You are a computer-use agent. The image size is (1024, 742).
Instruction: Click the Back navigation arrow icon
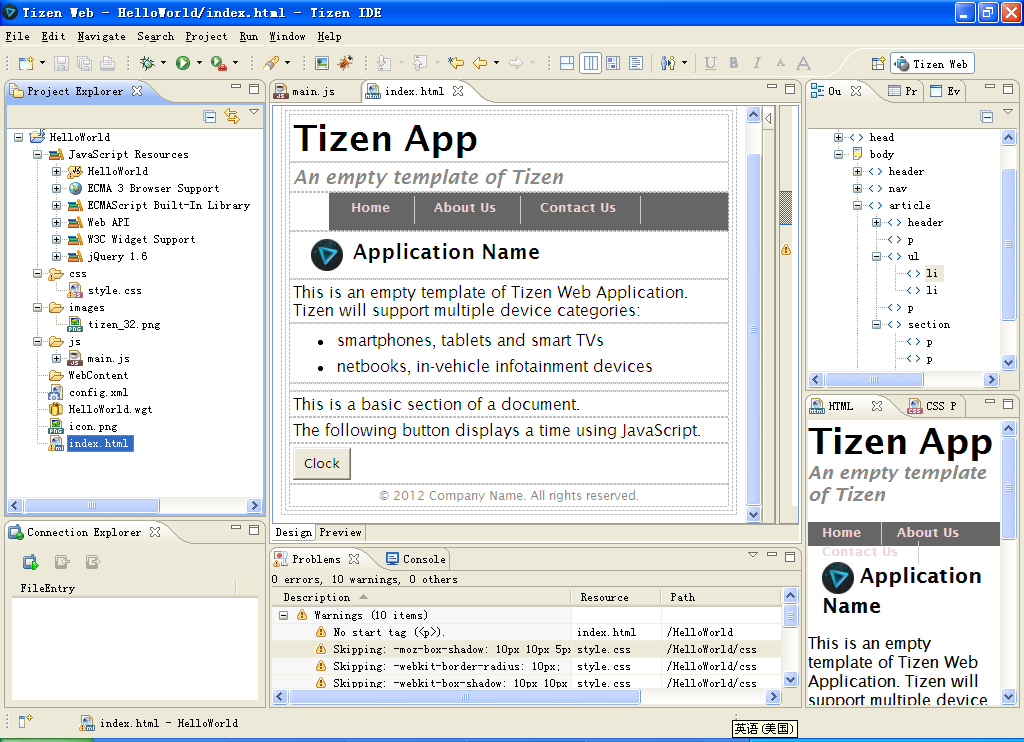(x=480, y=63)
